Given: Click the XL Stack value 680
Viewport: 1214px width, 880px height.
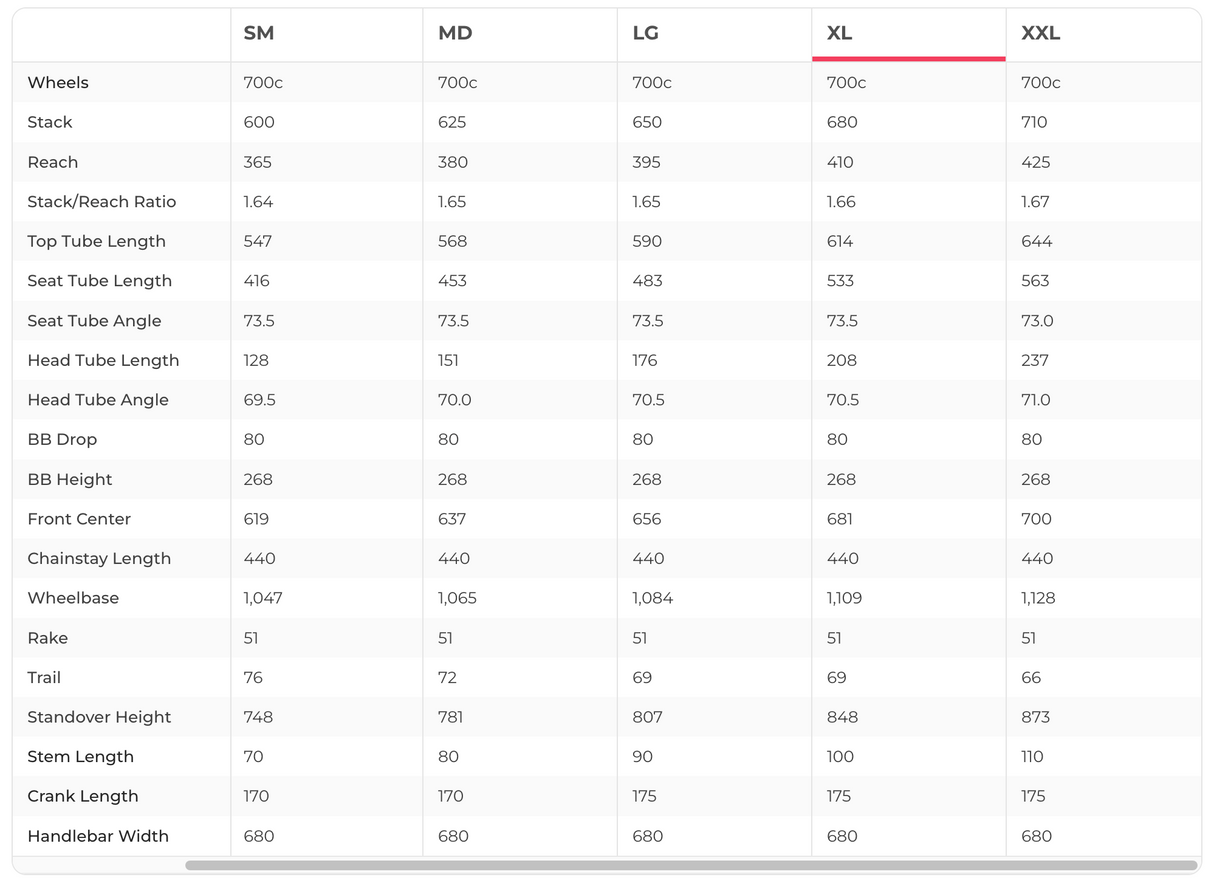Looking at the screenshot, I should coord(842,122).
